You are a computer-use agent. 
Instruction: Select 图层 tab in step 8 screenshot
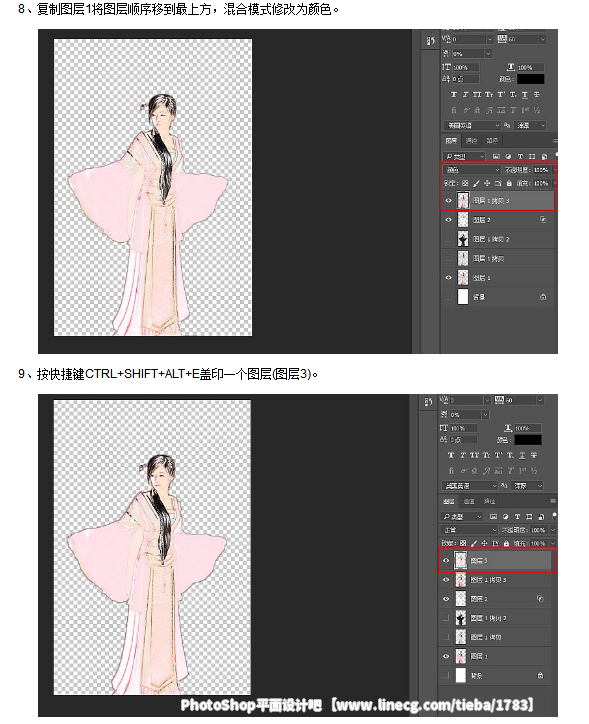pyautogui.click(x=451, y=141)
